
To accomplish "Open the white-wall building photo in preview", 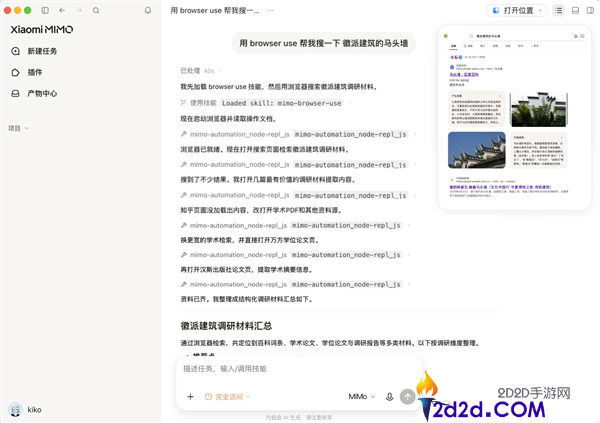I will coord(539,109).
